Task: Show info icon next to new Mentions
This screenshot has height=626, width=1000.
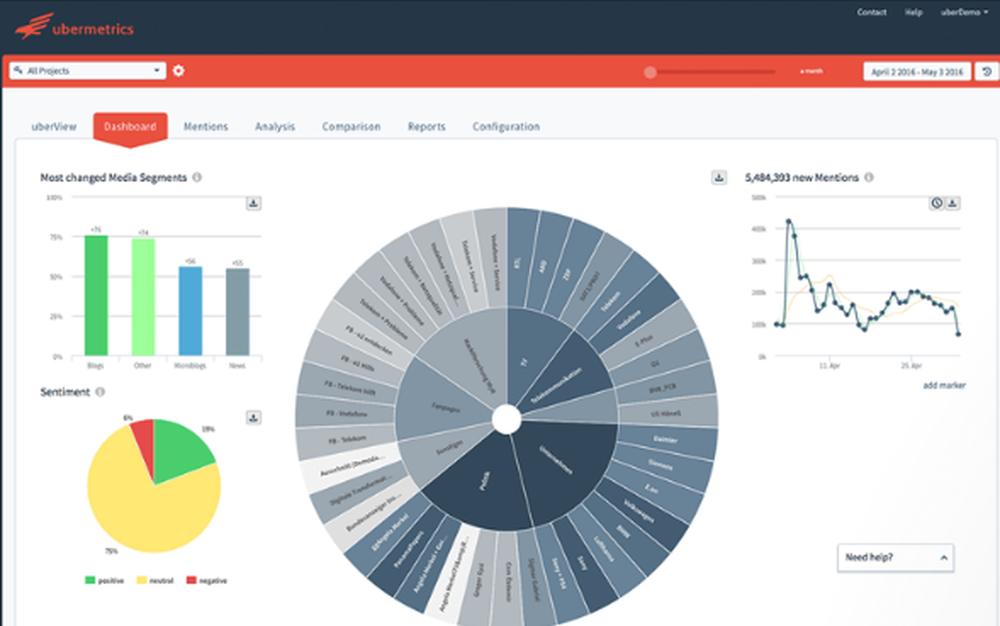Action: [x=869, y=177]
